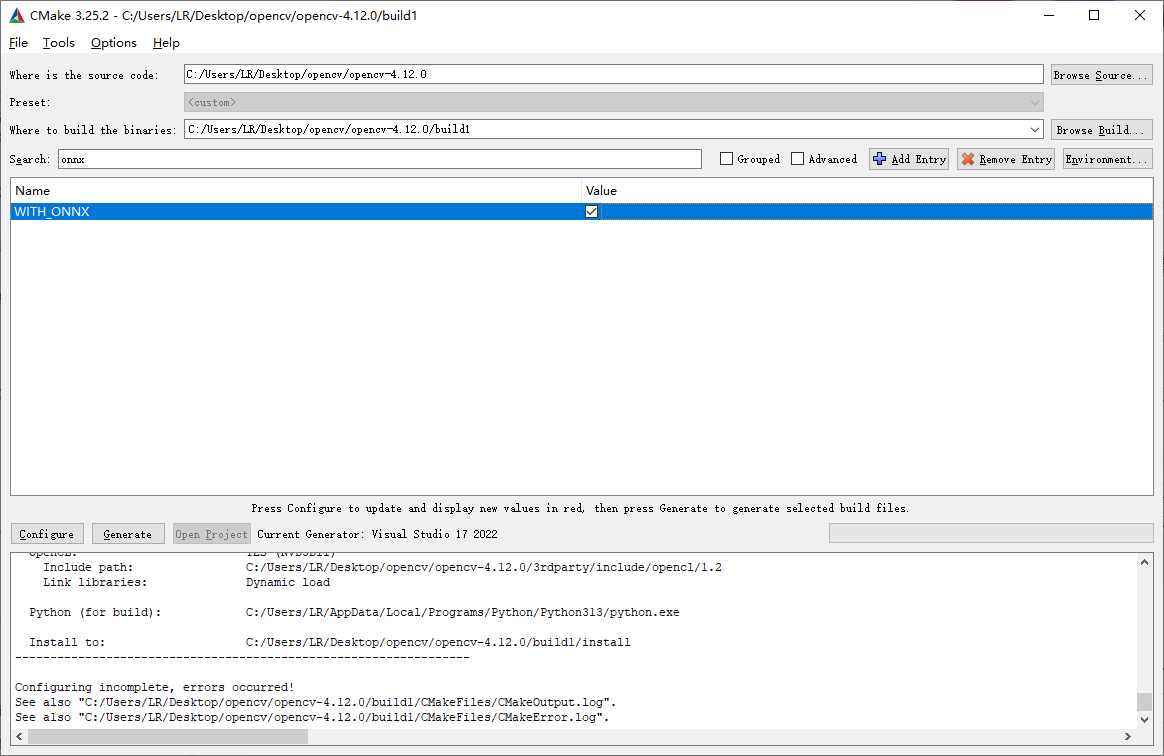Click the Search field containing onnx
The width and height of the screenshot is (1164, 756).
coord(379,159)
